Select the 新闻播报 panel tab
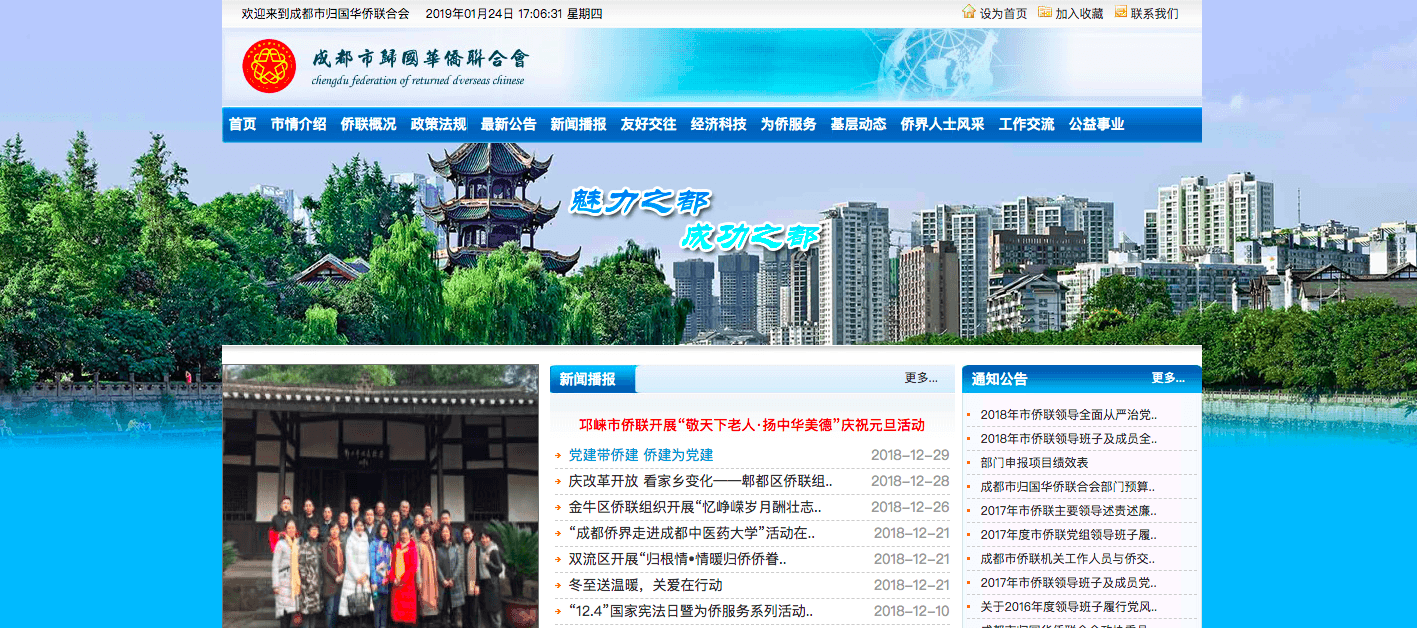The width and height of the screenshot is (1417, 628). pos(588,379)
